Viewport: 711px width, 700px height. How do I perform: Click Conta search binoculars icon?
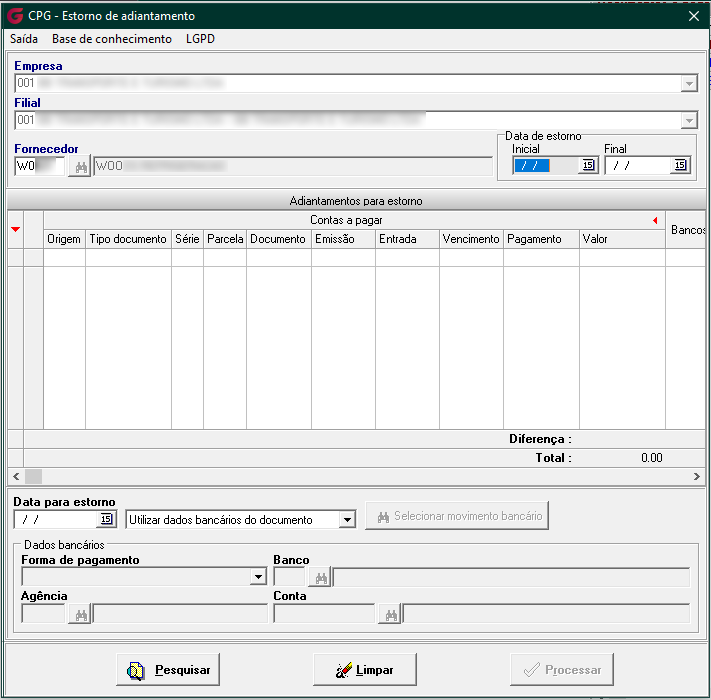(x=390, y=615)
